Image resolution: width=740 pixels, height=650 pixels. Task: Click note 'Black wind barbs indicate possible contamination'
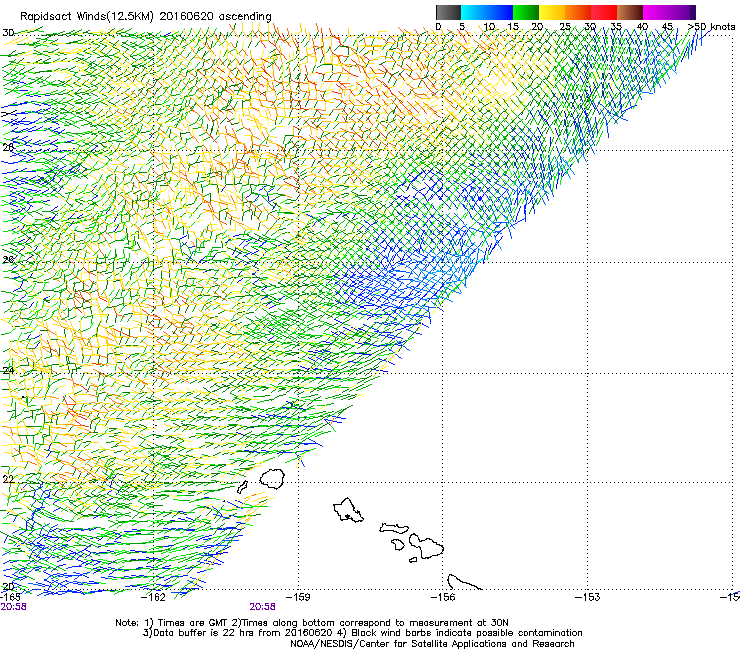[x=466, y=633]
